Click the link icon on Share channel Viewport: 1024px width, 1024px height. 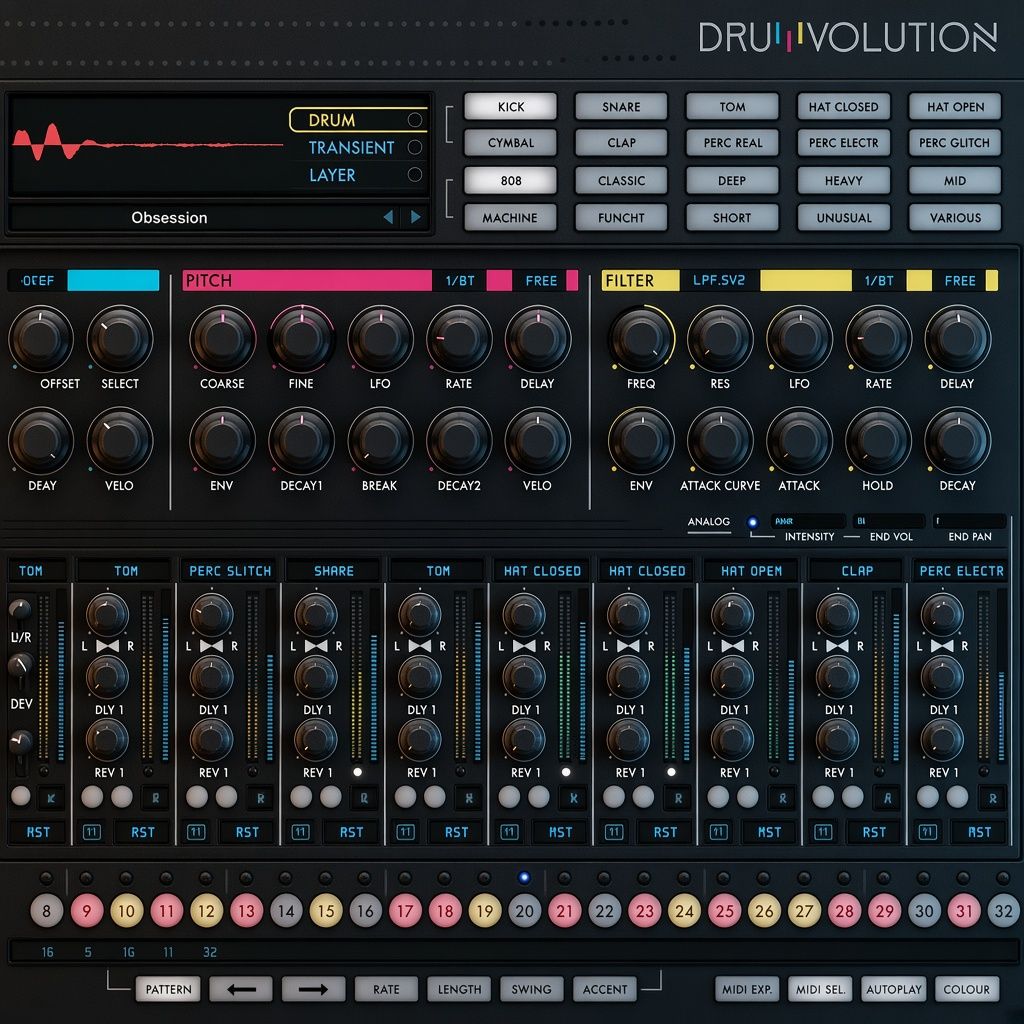tap(300, 832)
